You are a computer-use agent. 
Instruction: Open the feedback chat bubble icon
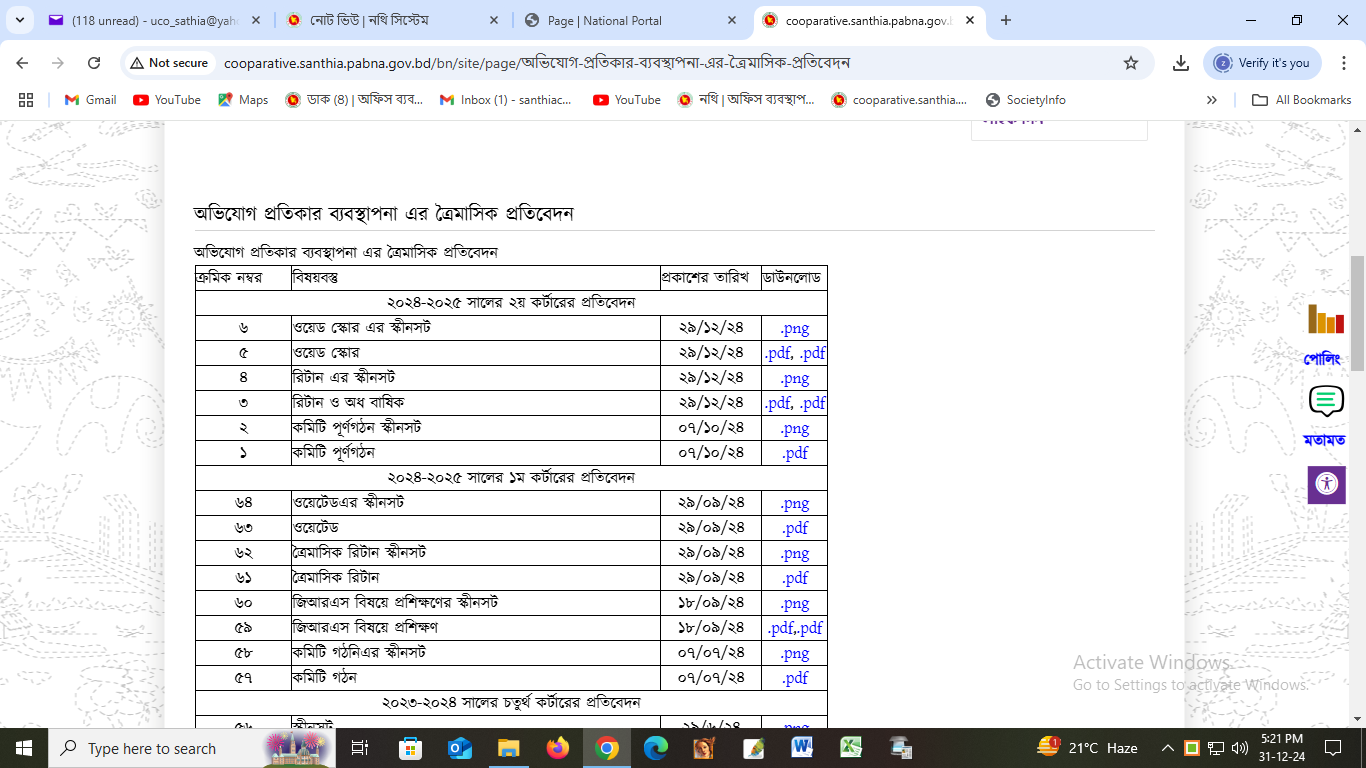(x=1325, y=401)
